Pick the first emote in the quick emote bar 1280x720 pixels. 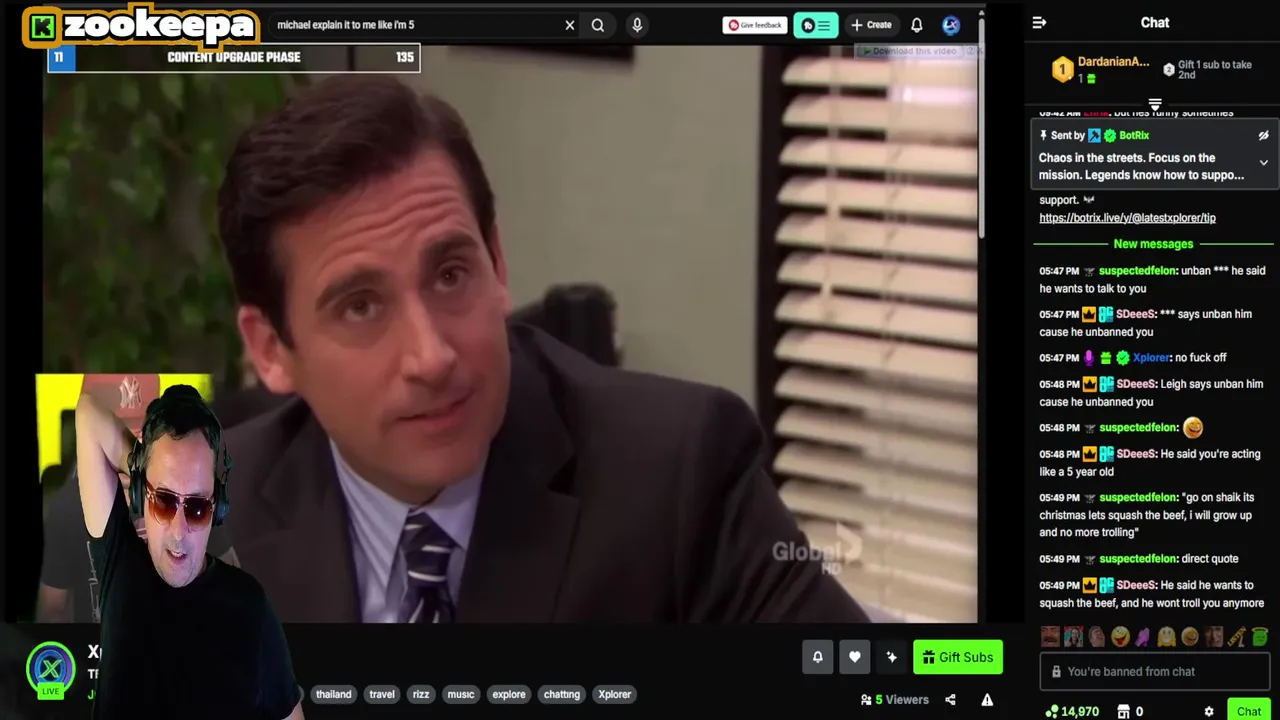coord(1050,636)
